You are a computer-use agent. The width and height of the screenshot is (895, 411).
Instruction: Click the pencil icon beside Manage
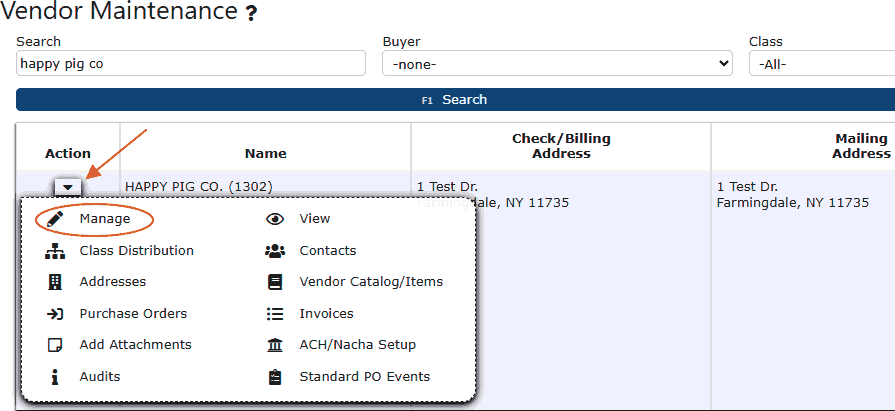point(56,219)
